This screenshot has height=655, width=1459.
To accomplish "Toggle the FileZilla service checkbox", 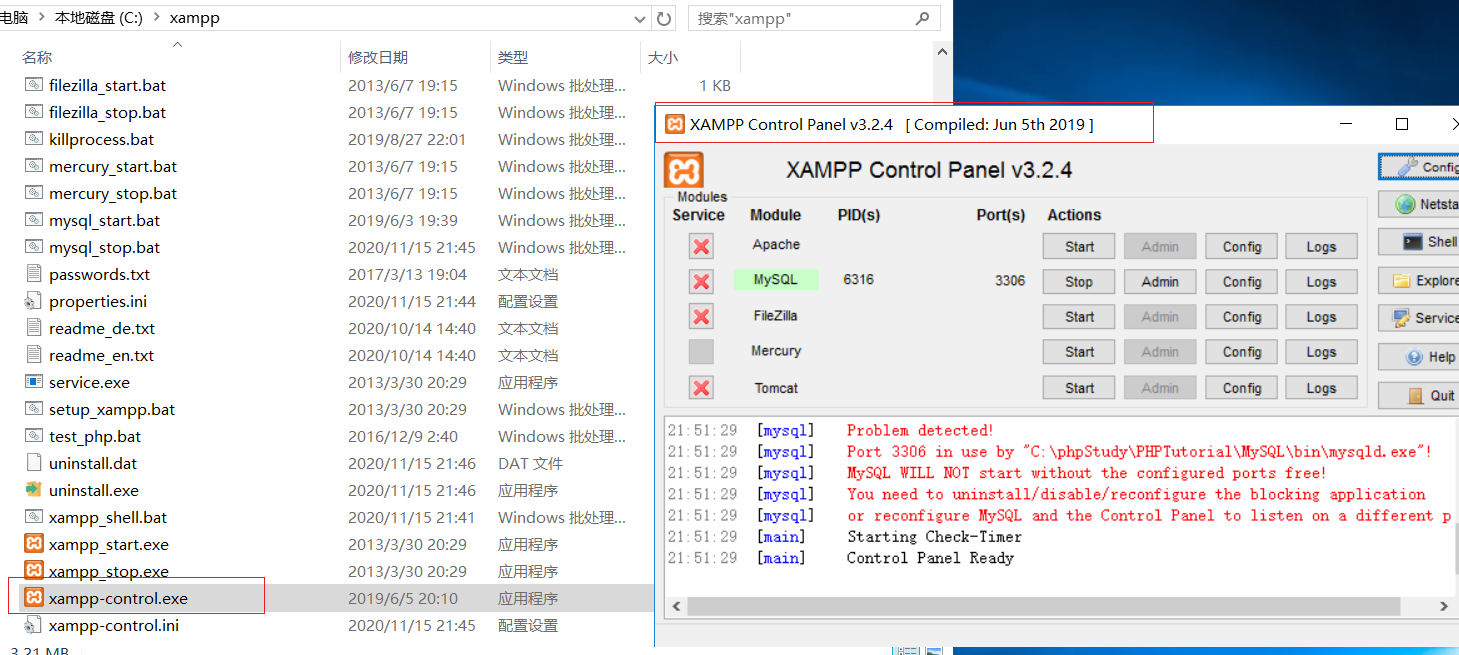I will [x=701, y=317].
